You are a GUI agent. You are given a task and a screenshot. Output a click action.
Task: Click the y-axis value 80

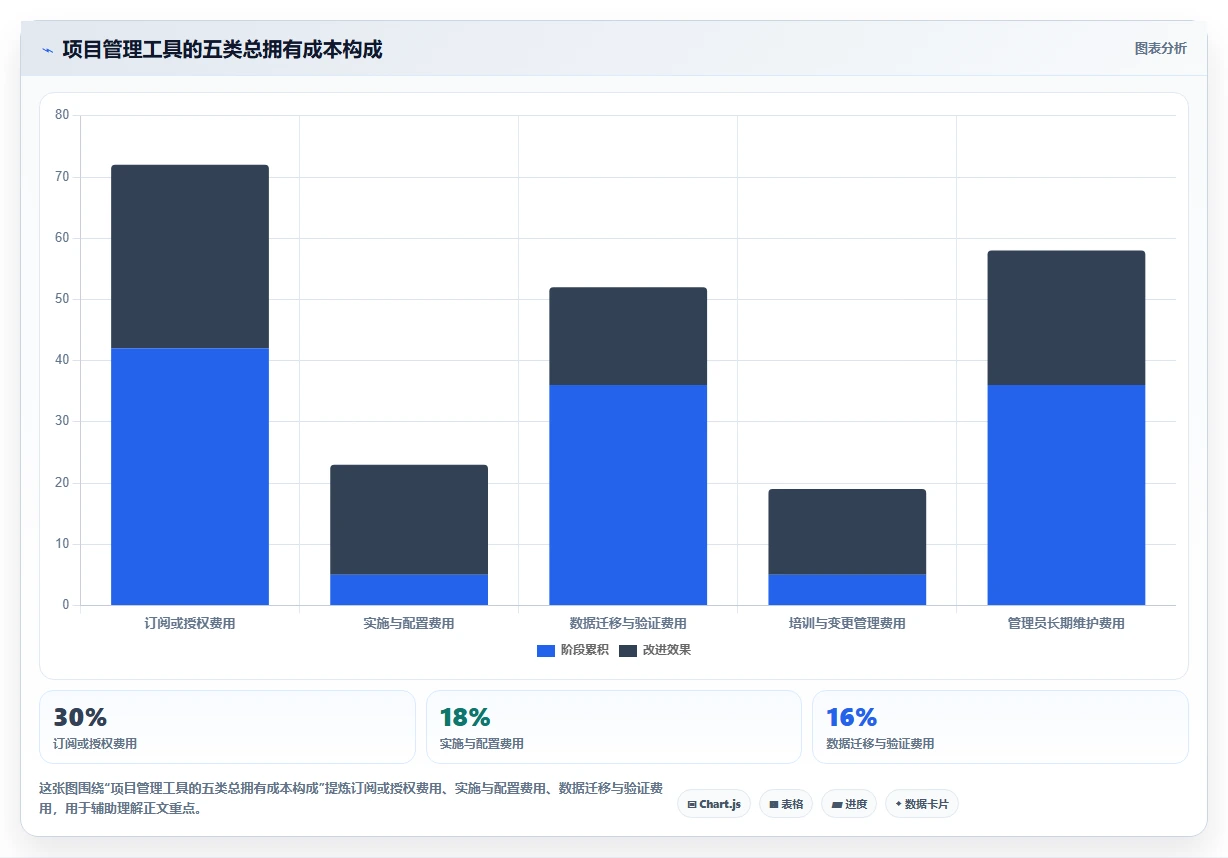click(62, 115)
